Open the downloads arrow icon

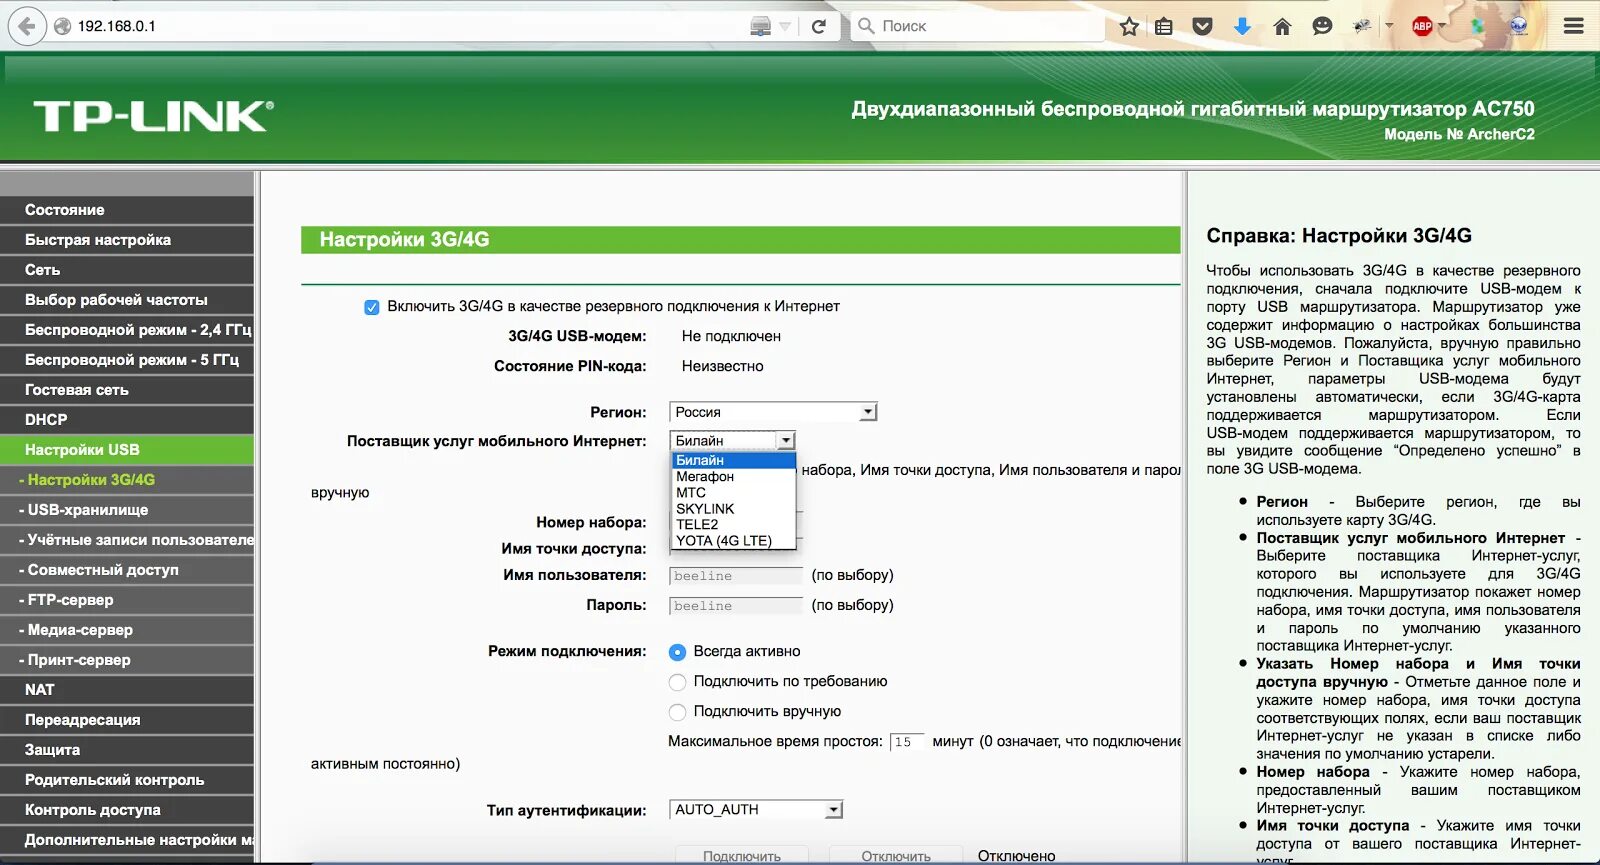pyautogui.click(x=1242, y=26)
